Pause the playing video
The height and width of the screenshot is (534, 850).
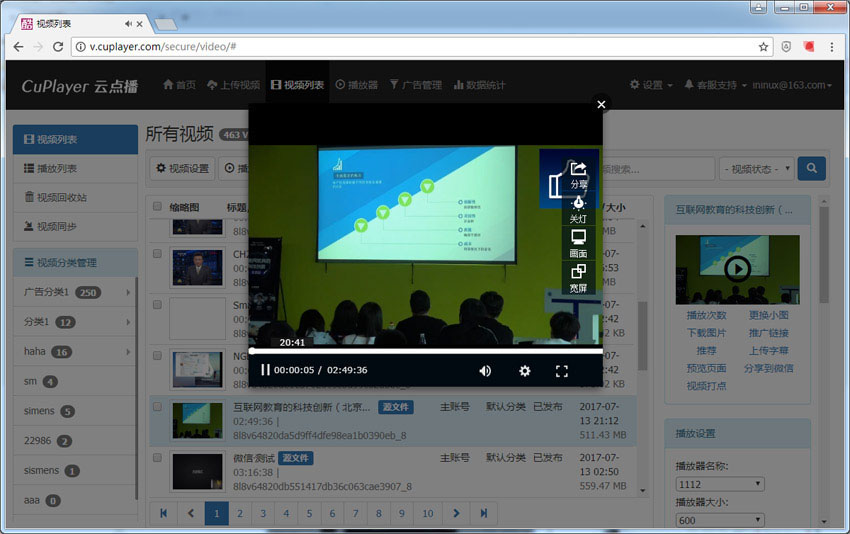[265, 370]
